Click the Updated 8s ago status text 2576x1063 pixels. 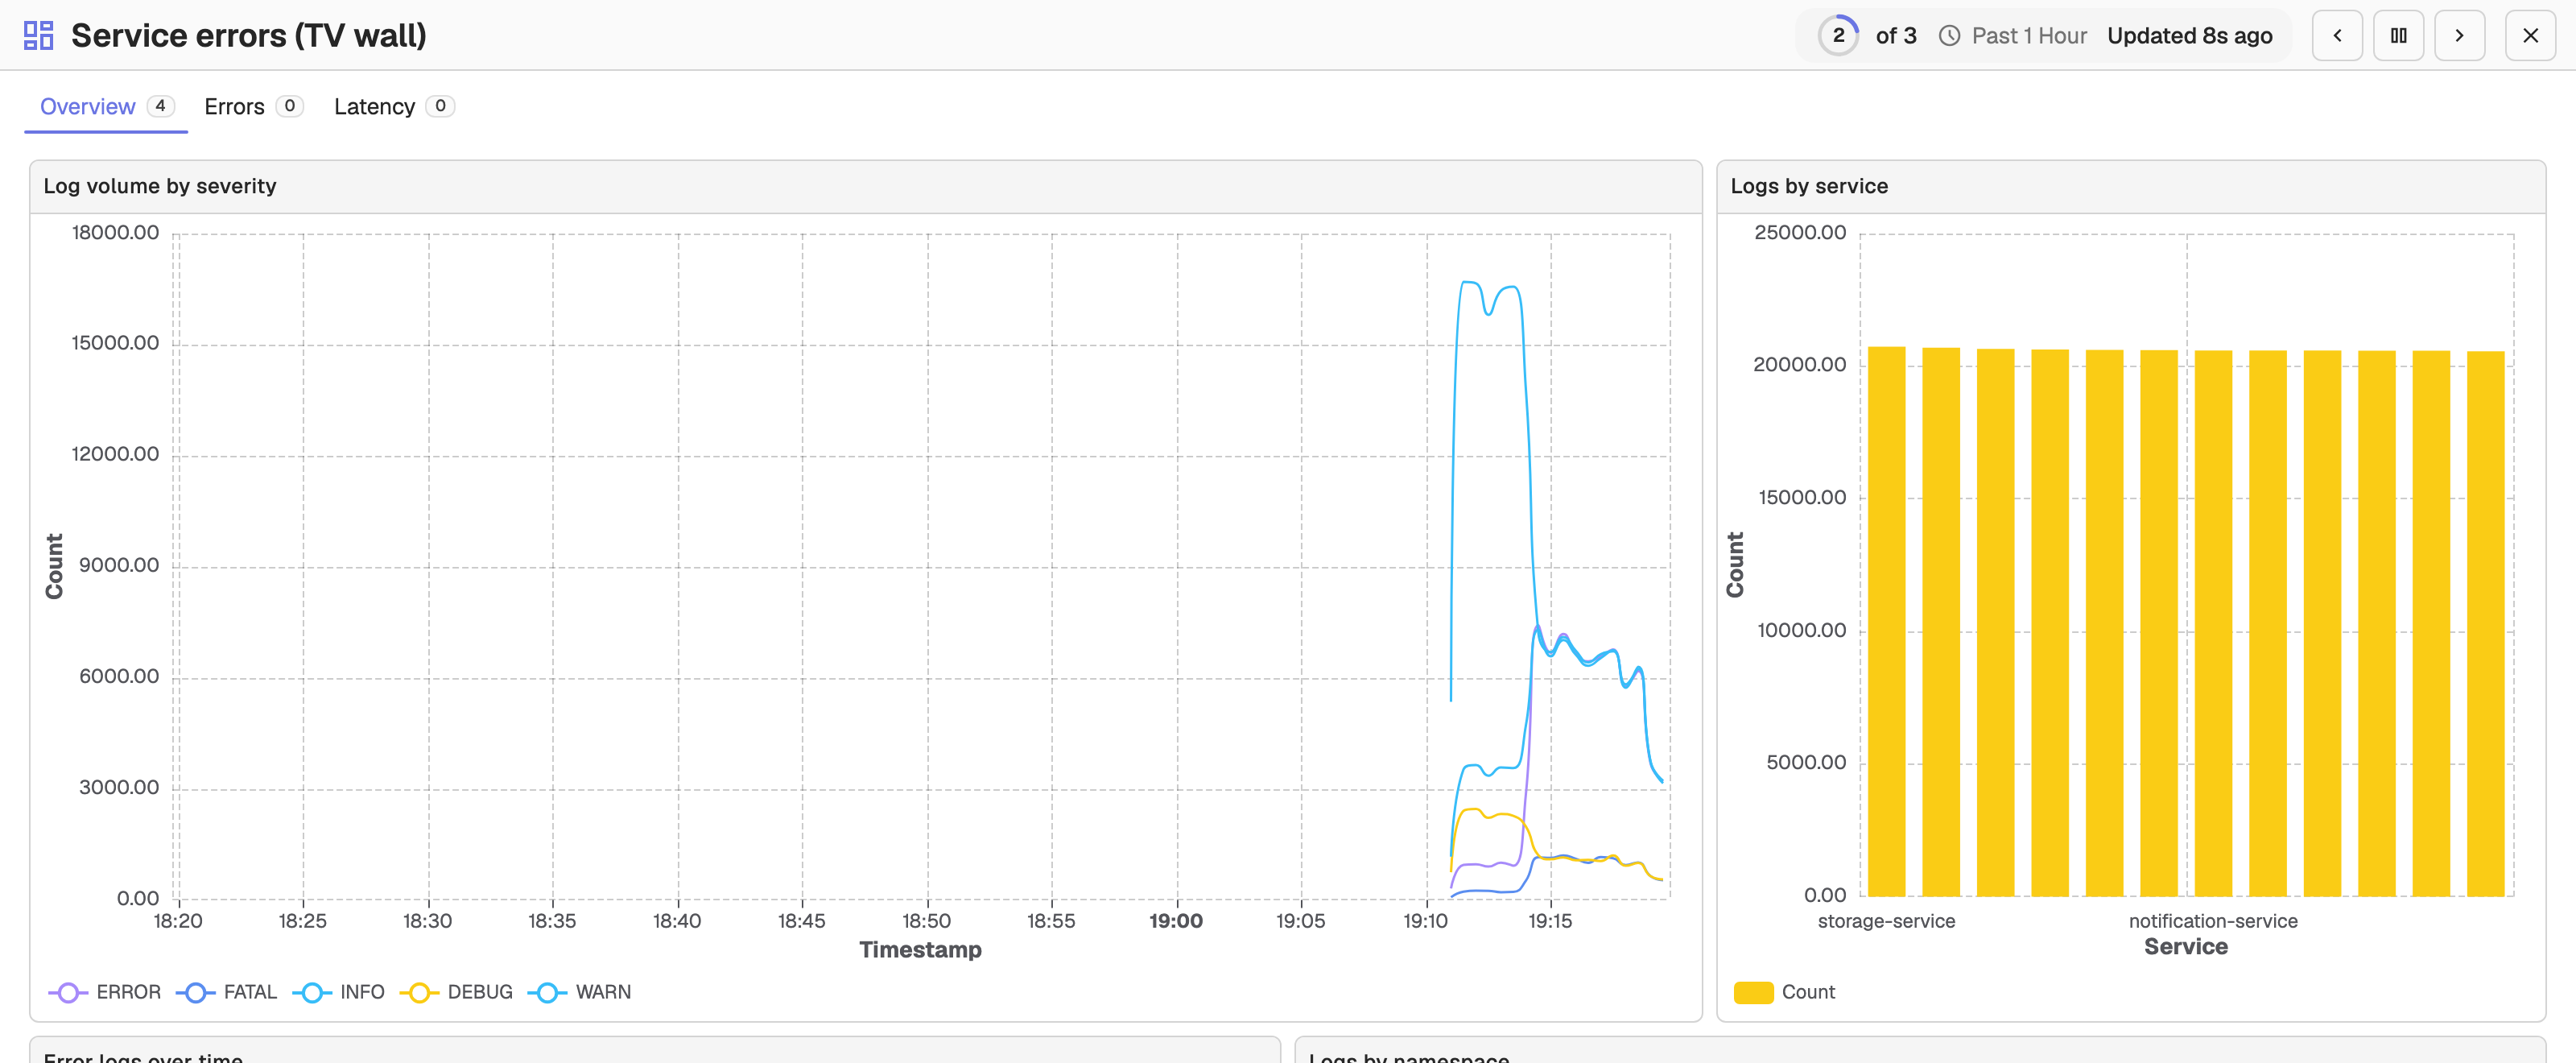(x=2189, y=36)
